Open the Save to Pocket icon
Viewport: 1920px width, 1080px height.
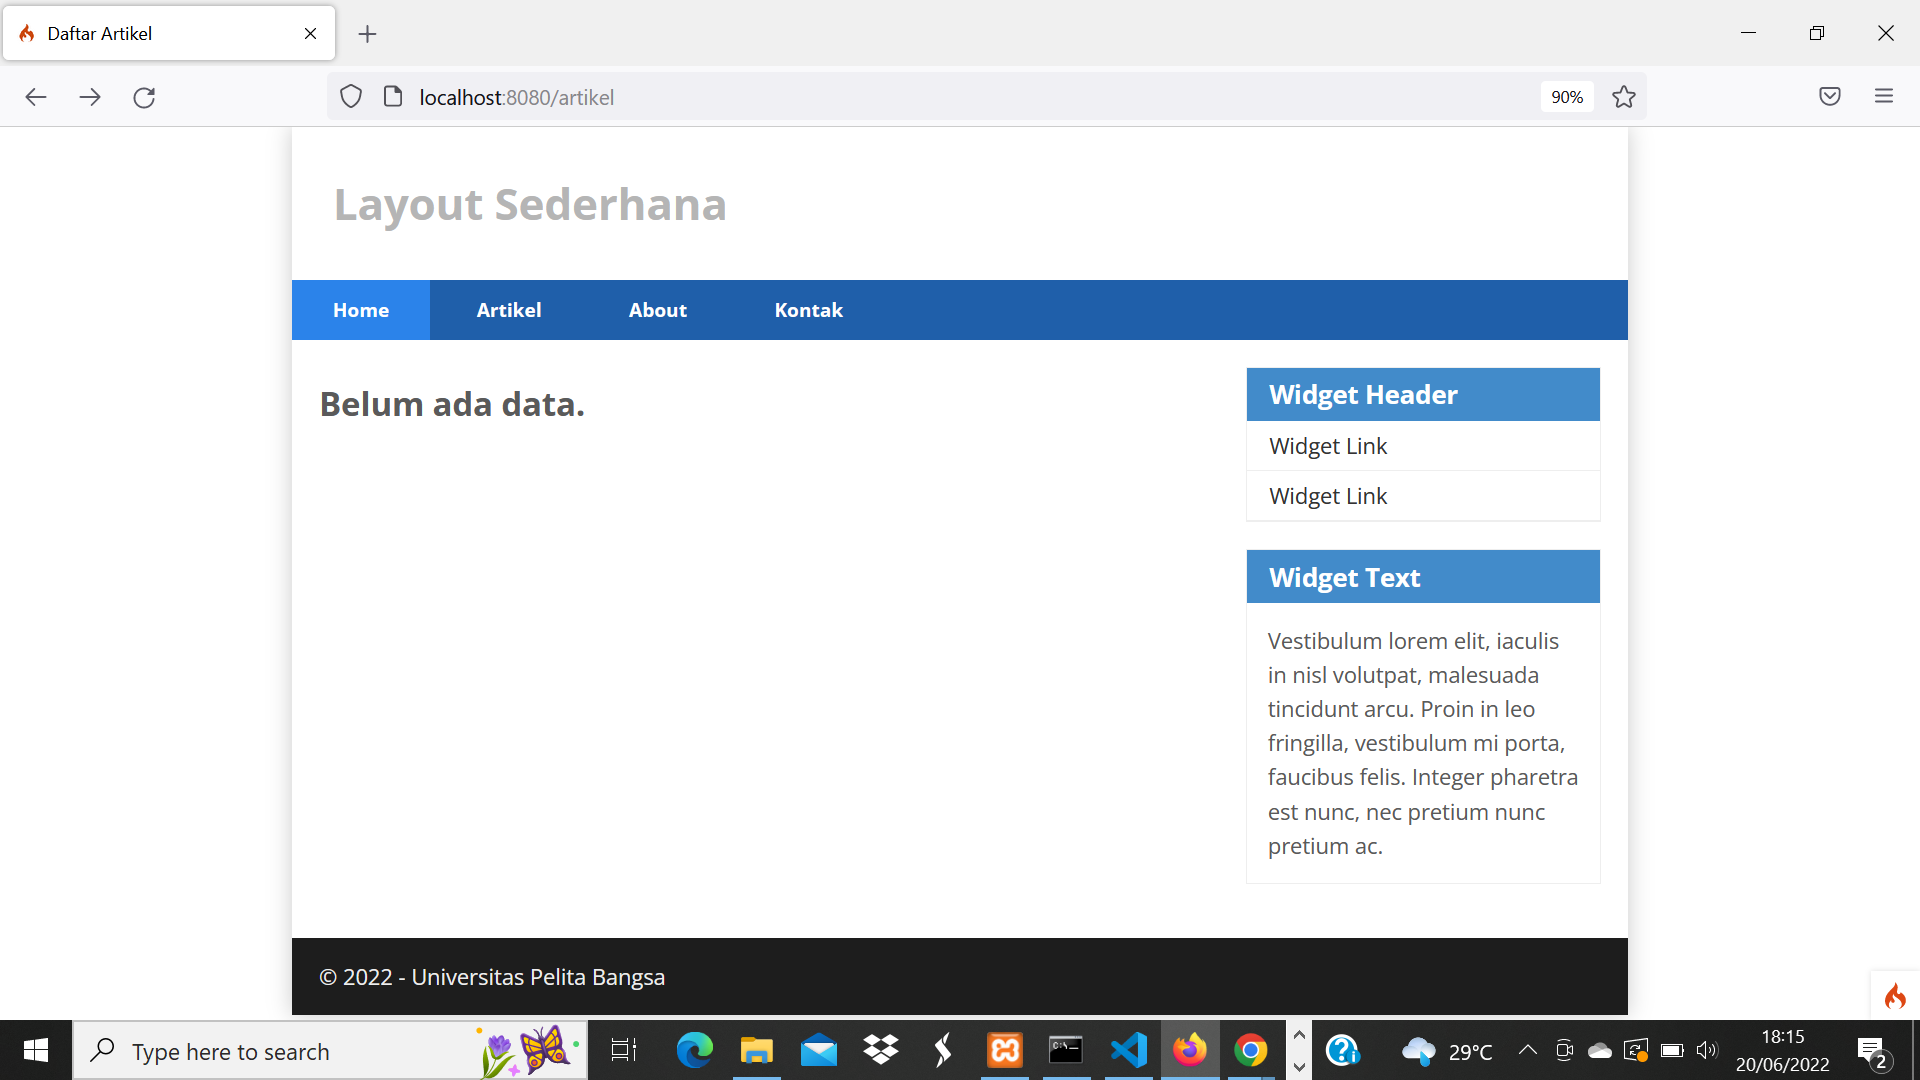1830,97
